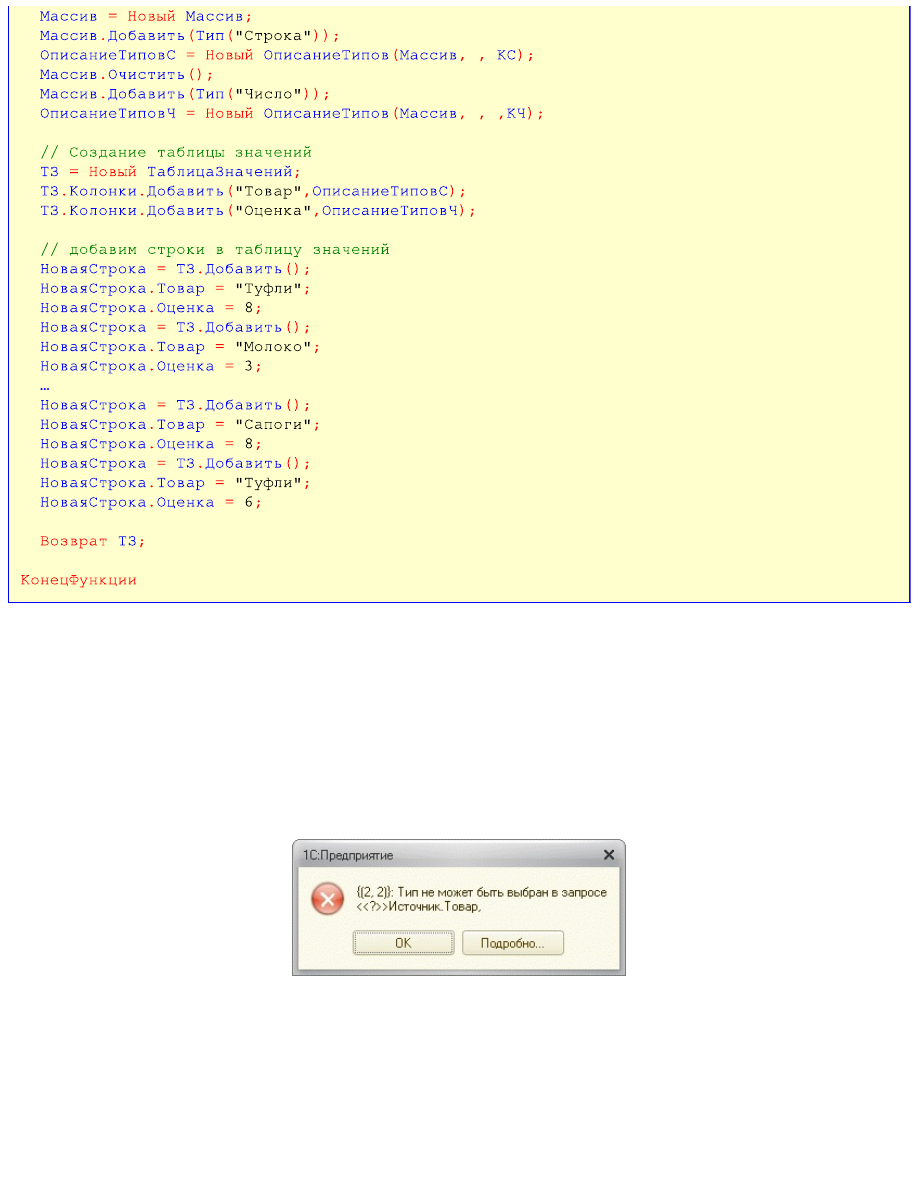Open error details with the Подробно... button

coord(512,943)
